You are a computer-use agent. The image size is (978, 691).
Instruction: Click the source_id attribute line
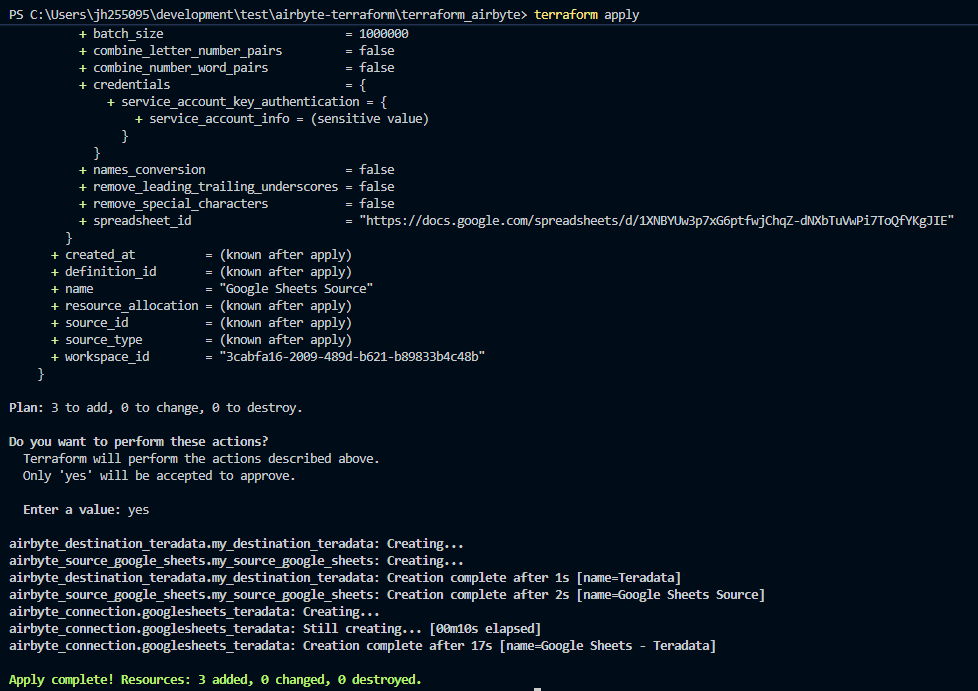click(201, 322)
